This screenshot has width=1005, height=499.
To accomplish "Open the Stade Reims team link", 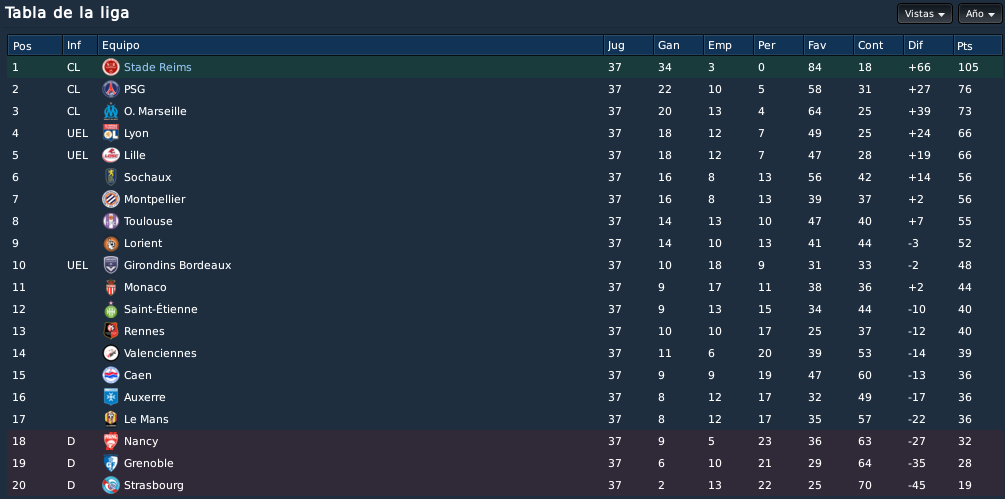I will pos(158,67).
